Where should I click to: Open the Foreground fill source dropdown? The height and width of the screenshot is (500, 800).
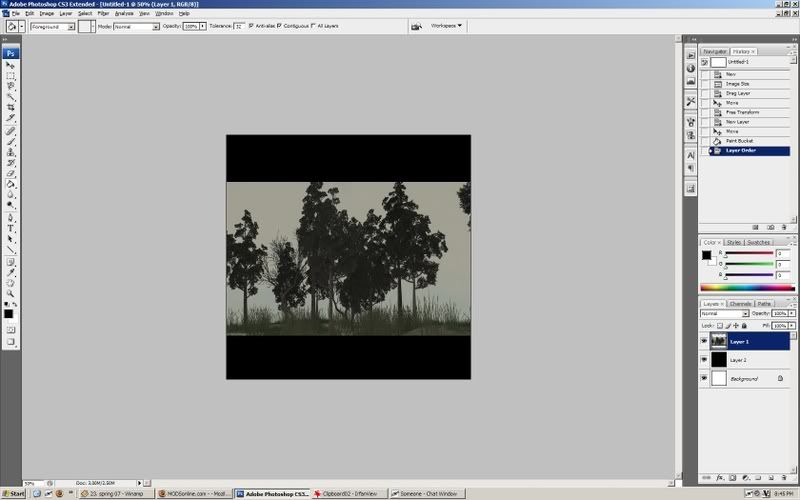click(x=57, y=26)
